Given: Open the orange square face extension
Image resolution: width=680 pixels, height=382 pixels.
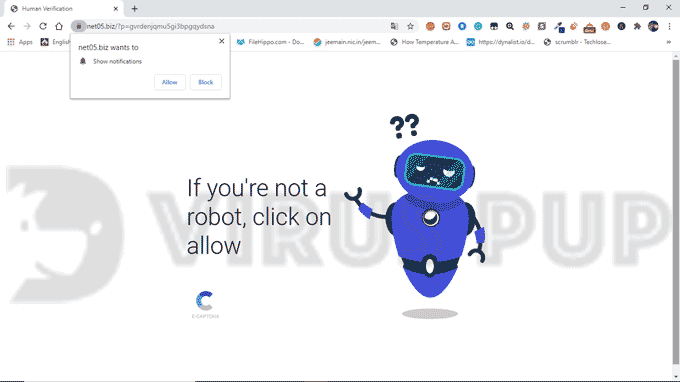Looking at the screenshot, I should [x=446, y=26].
